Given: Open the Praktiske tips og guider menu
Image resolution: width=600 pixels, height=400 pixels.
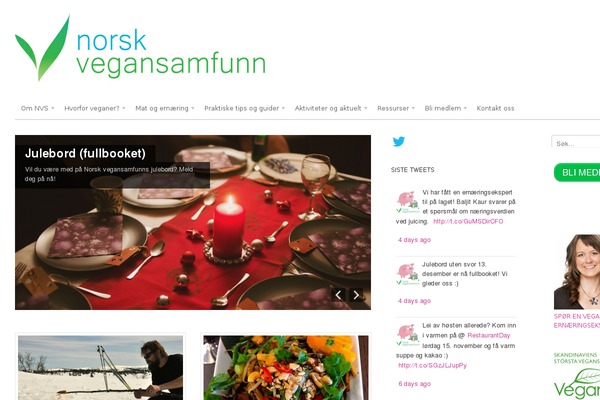Looking at the screenshot, I should tap(245, 108).
